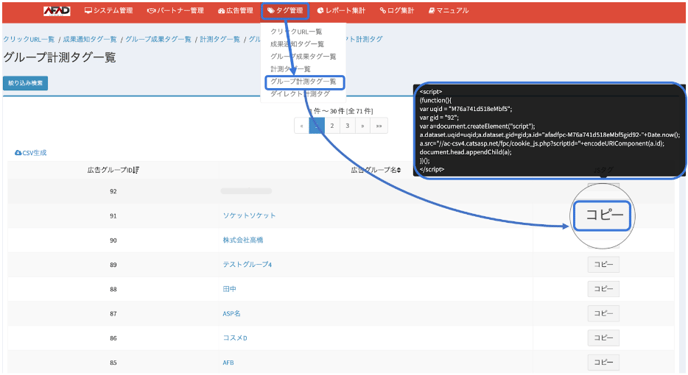The height and width of the screenshot is (375, 688).
Task: Open パートナー管理 menu in navbar
Action: point(175,11)
